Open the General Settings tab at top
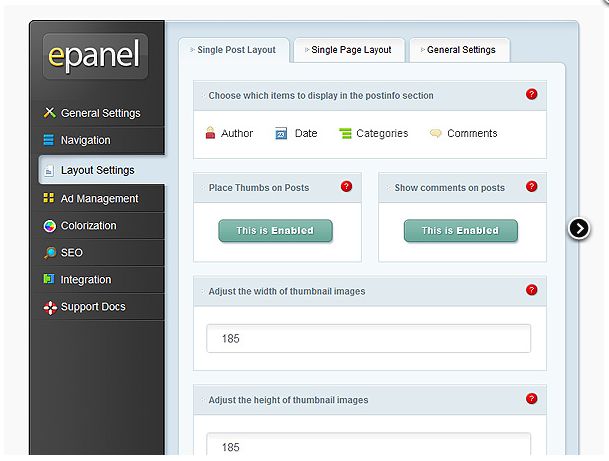The width and height of the screenshot is (609, 461). 459,50
